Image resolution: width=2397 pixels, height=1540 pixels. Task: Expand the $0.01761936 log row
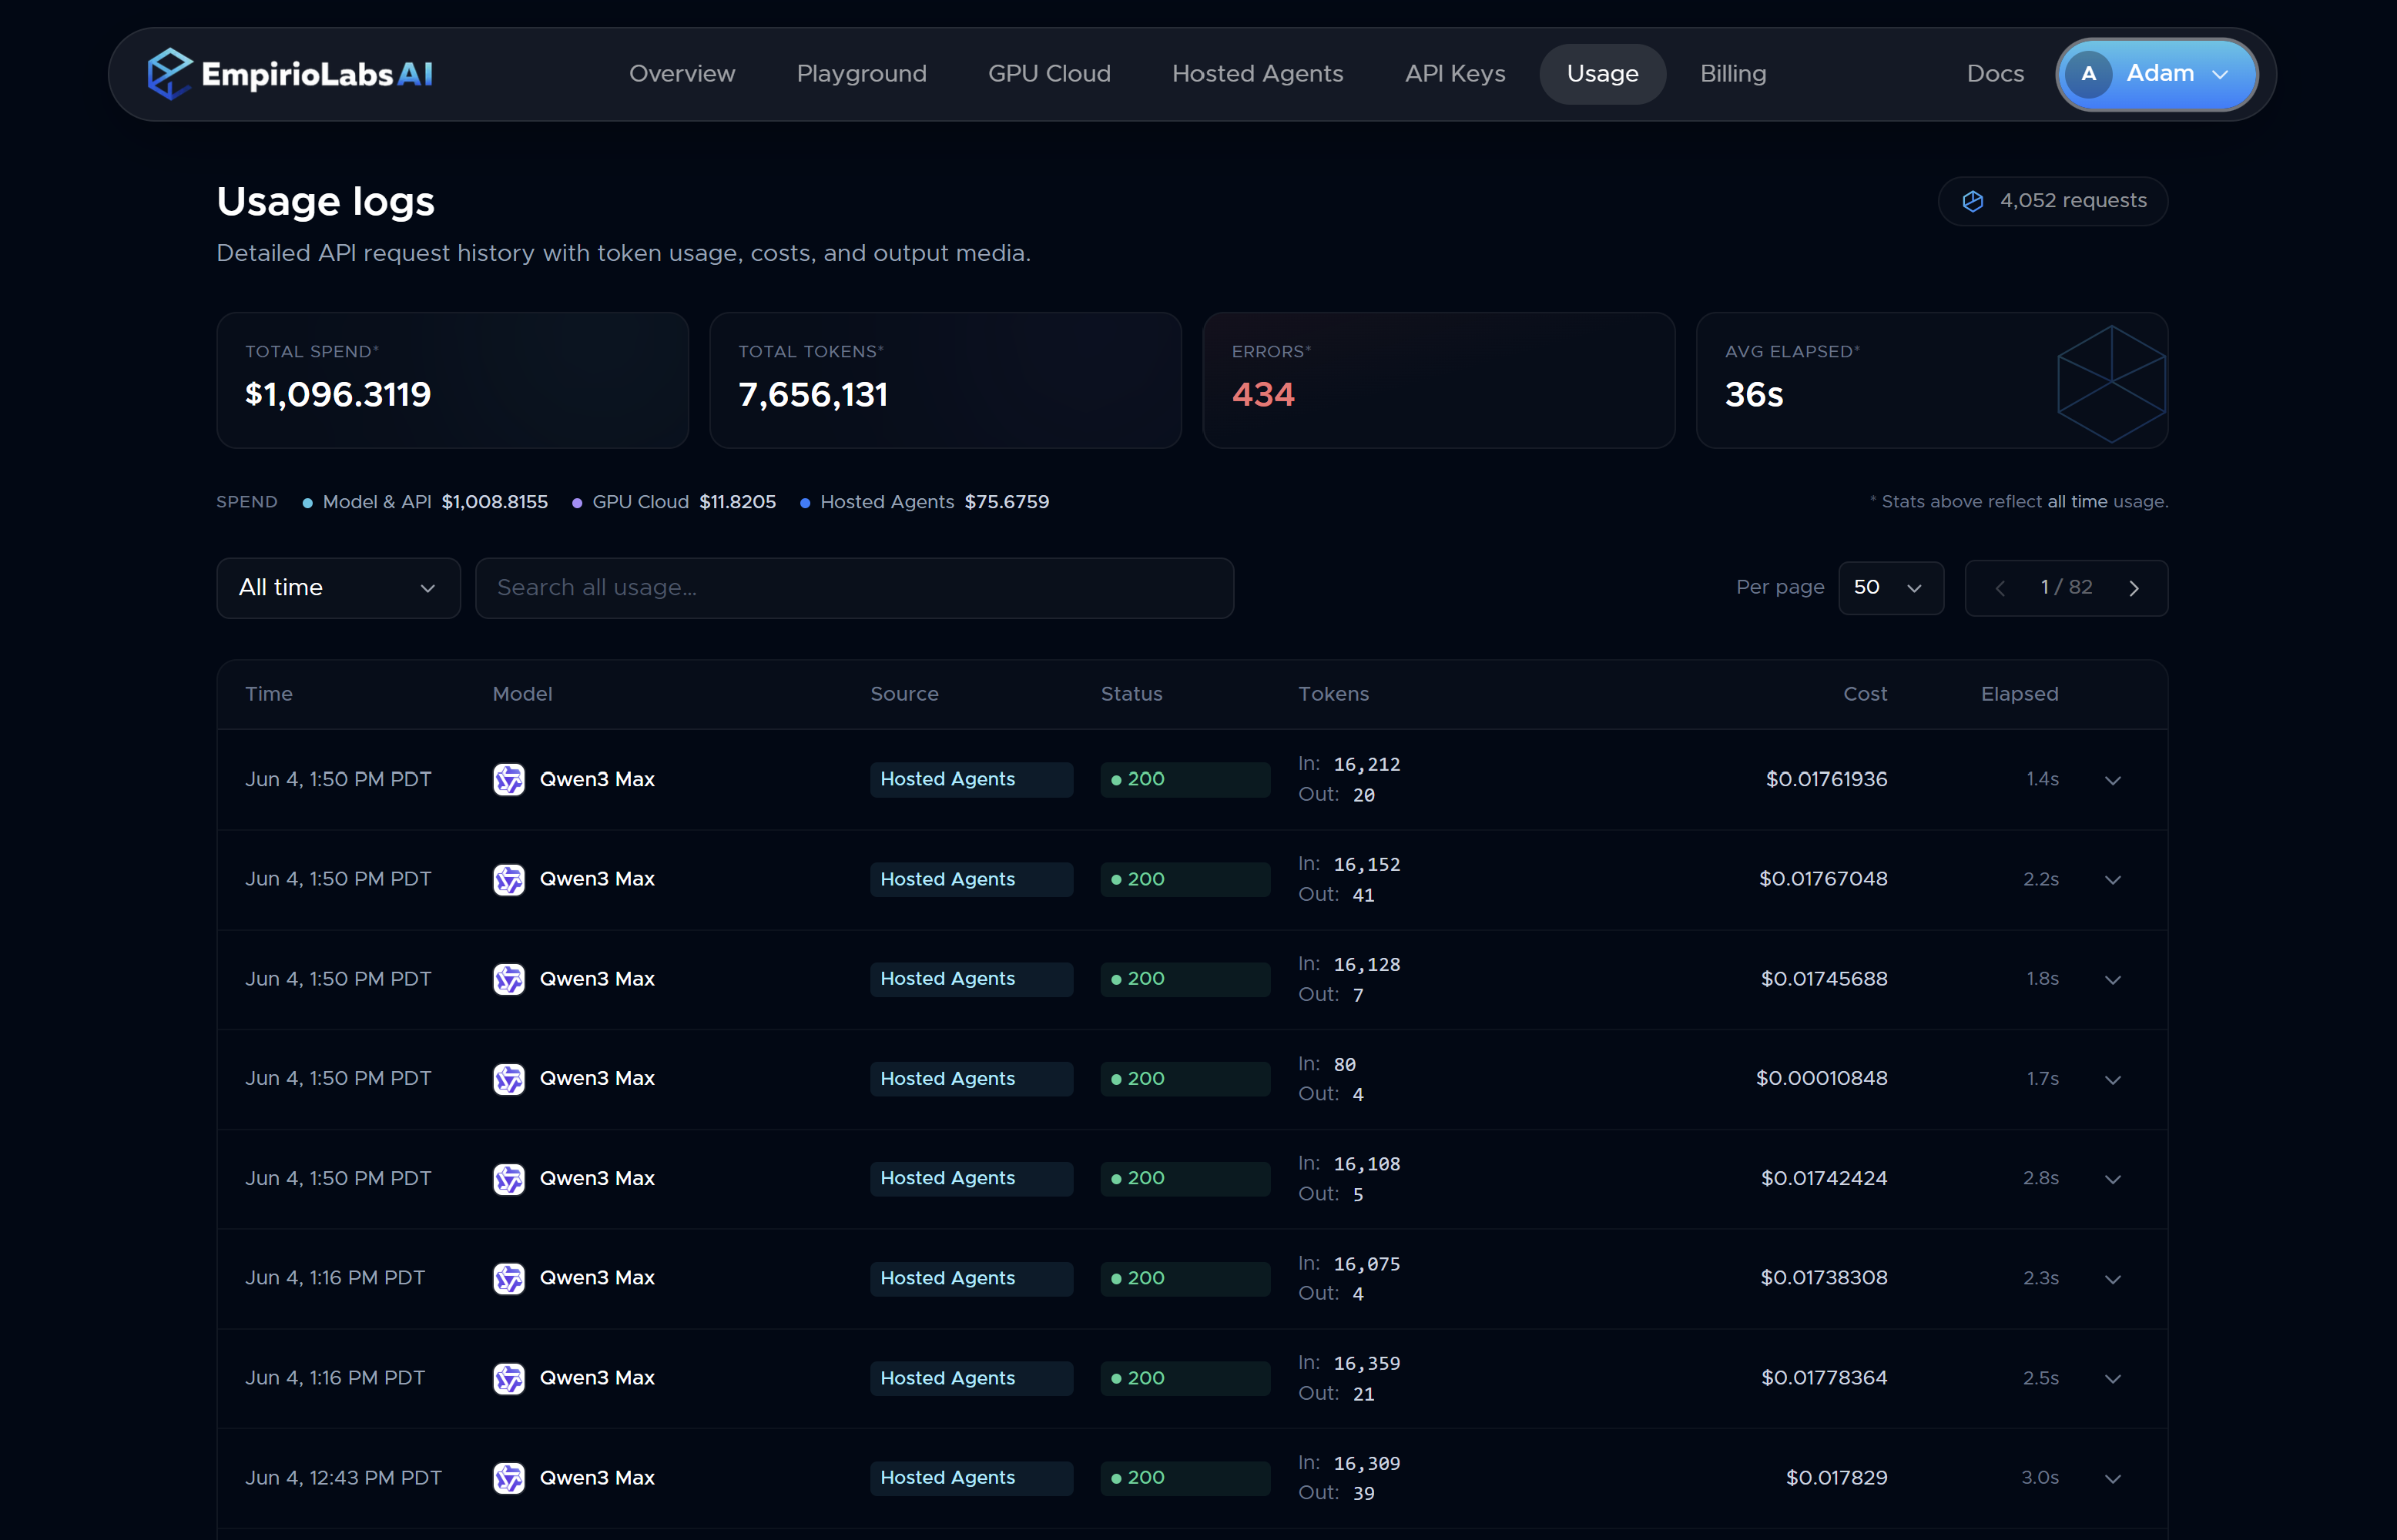(x=2113, y=780)
